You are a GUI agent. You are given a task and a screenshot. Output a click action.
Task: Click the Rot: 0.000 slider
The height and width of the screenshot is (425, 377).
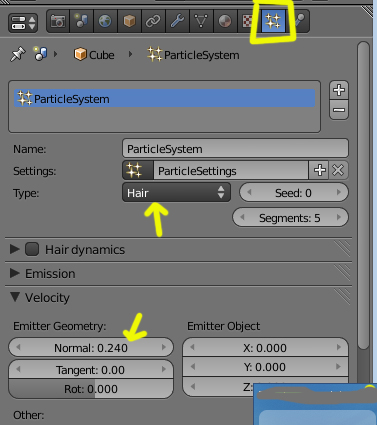click(91, 389)
